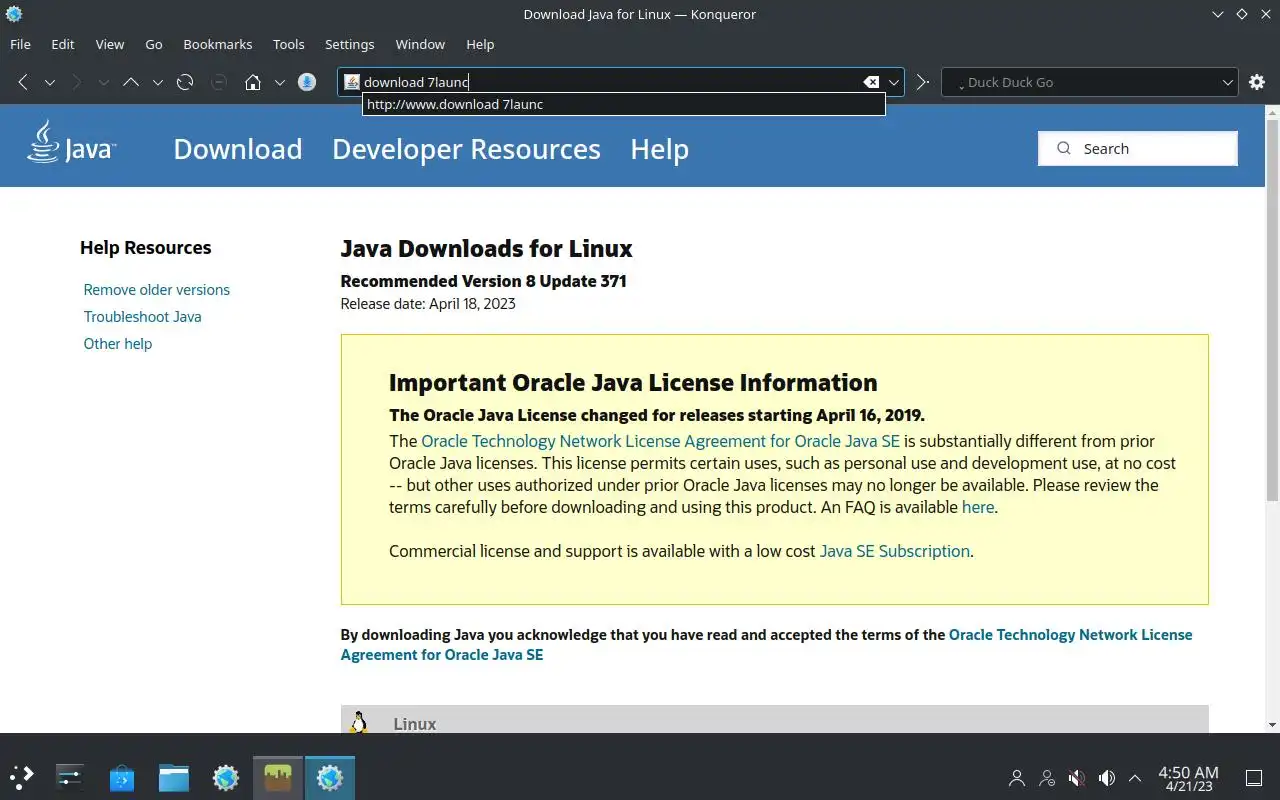Screen dimensions: 1280x800
Task: Open the View menu
Action: pyautogui.click(x=110, y=44)
